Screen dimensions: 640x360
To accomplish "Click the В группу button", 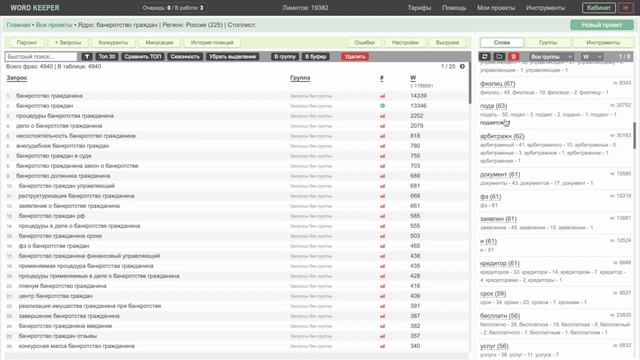I will (x=284, y=57).
